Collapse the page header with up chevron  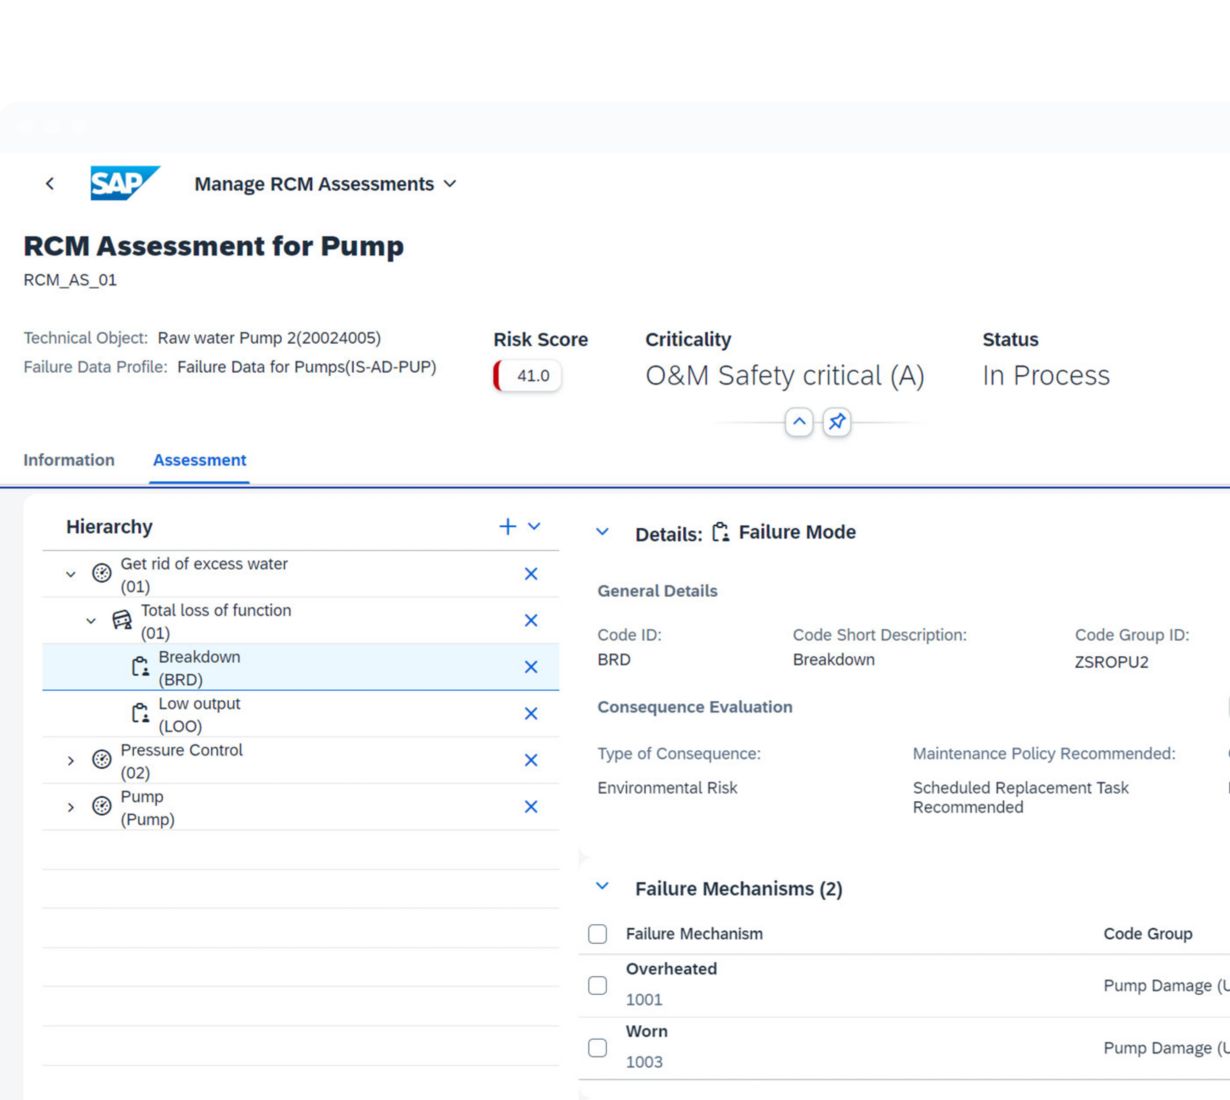(799, 422)
